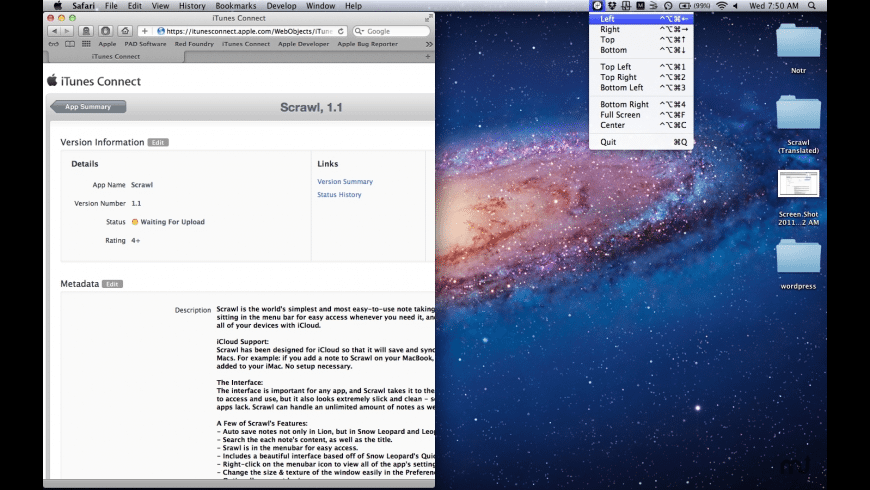Open the Reading List glasses icon

[54, 44]
